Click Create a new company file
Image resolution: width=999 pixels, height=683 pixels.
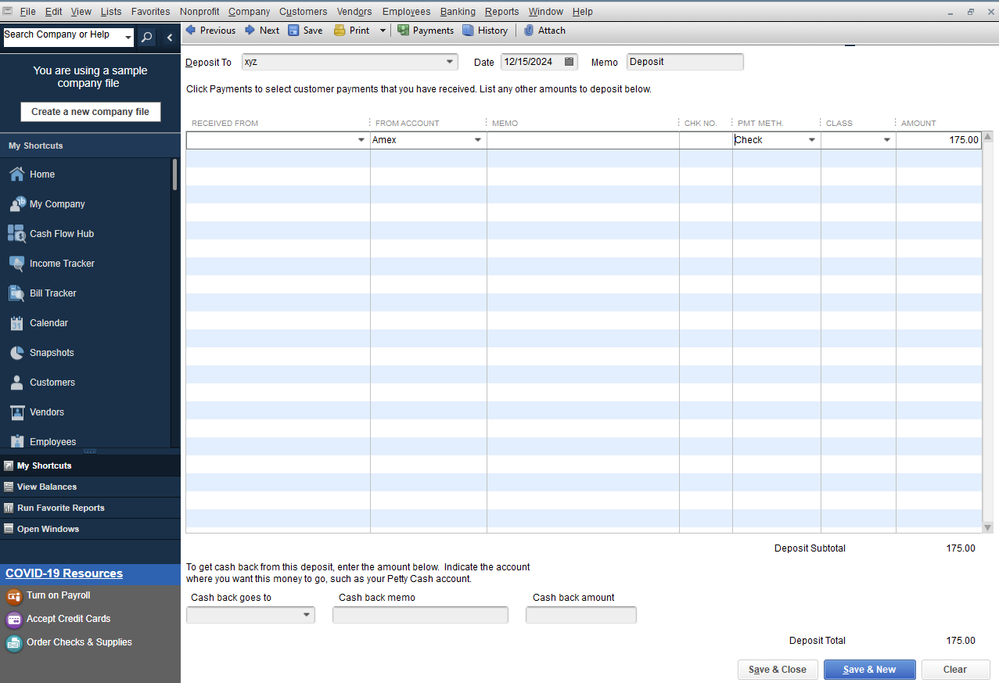point(90,111)
